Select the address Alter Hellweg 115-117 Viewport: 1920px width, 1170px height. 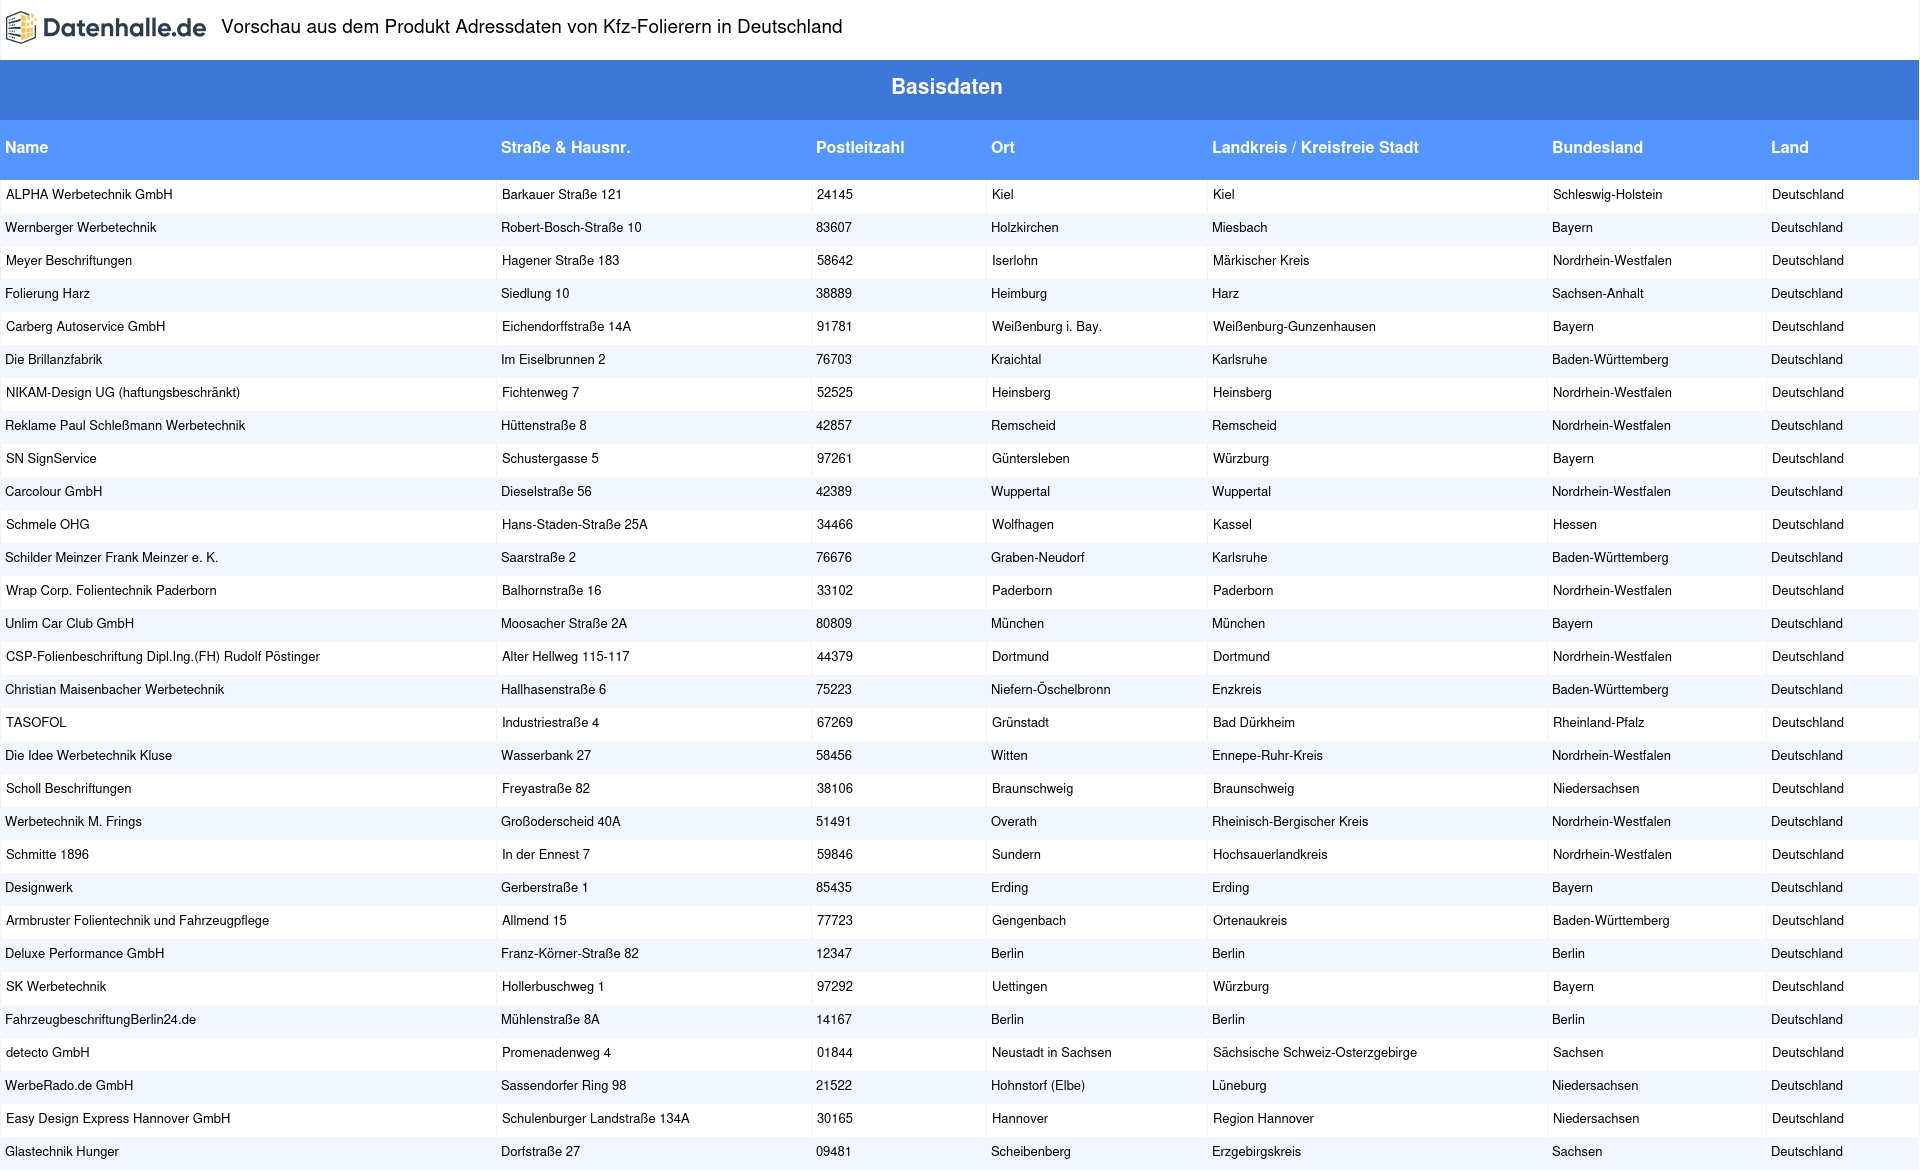tap(566, 657)
